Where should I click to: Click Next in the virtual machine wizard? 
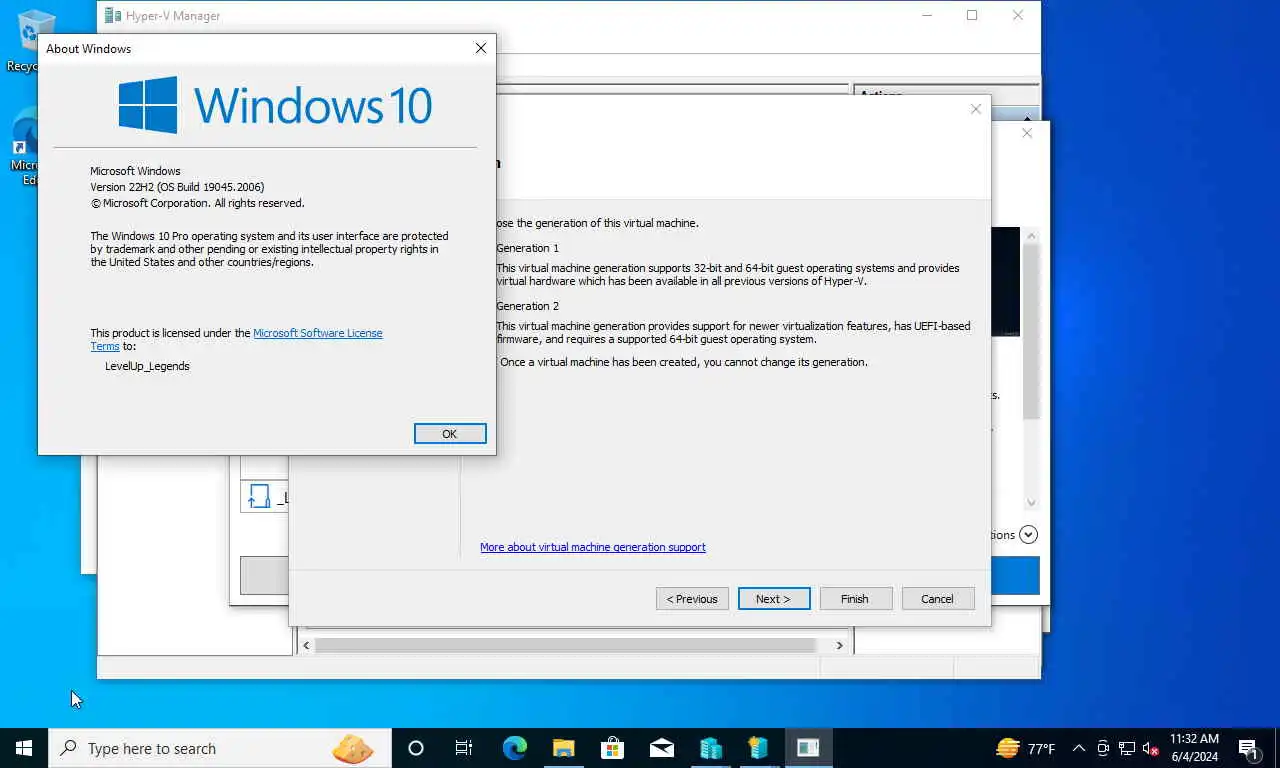(x=773, y=598)
